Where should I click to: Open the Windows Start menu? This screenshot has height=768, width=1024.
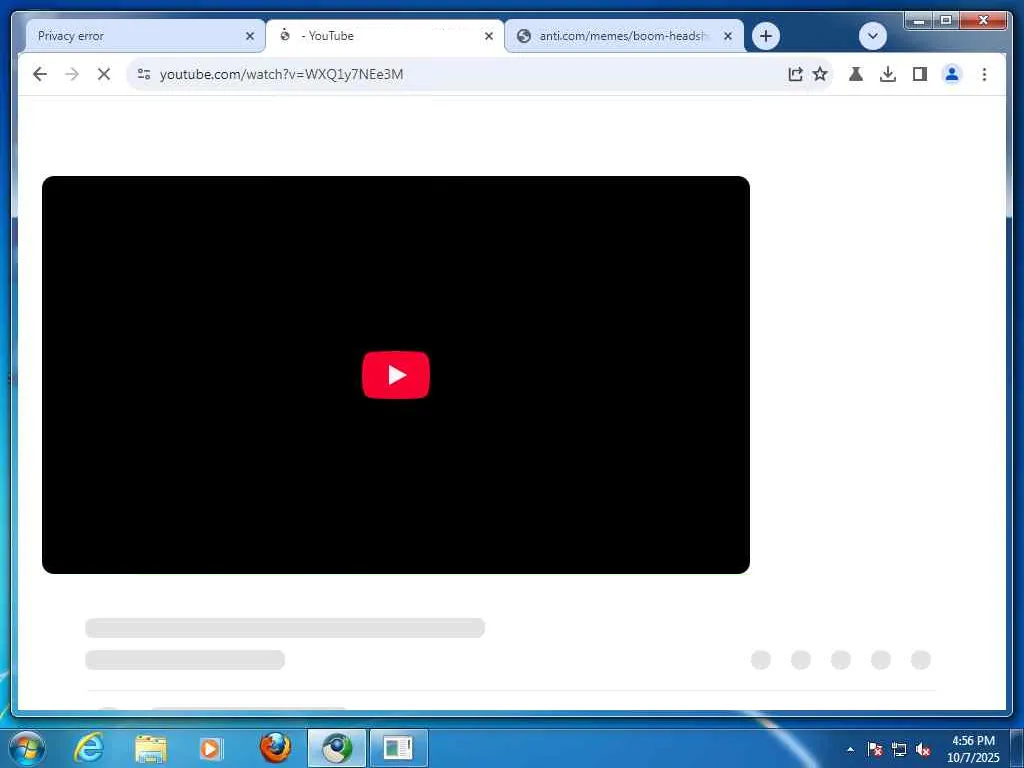tap(27, 748)
